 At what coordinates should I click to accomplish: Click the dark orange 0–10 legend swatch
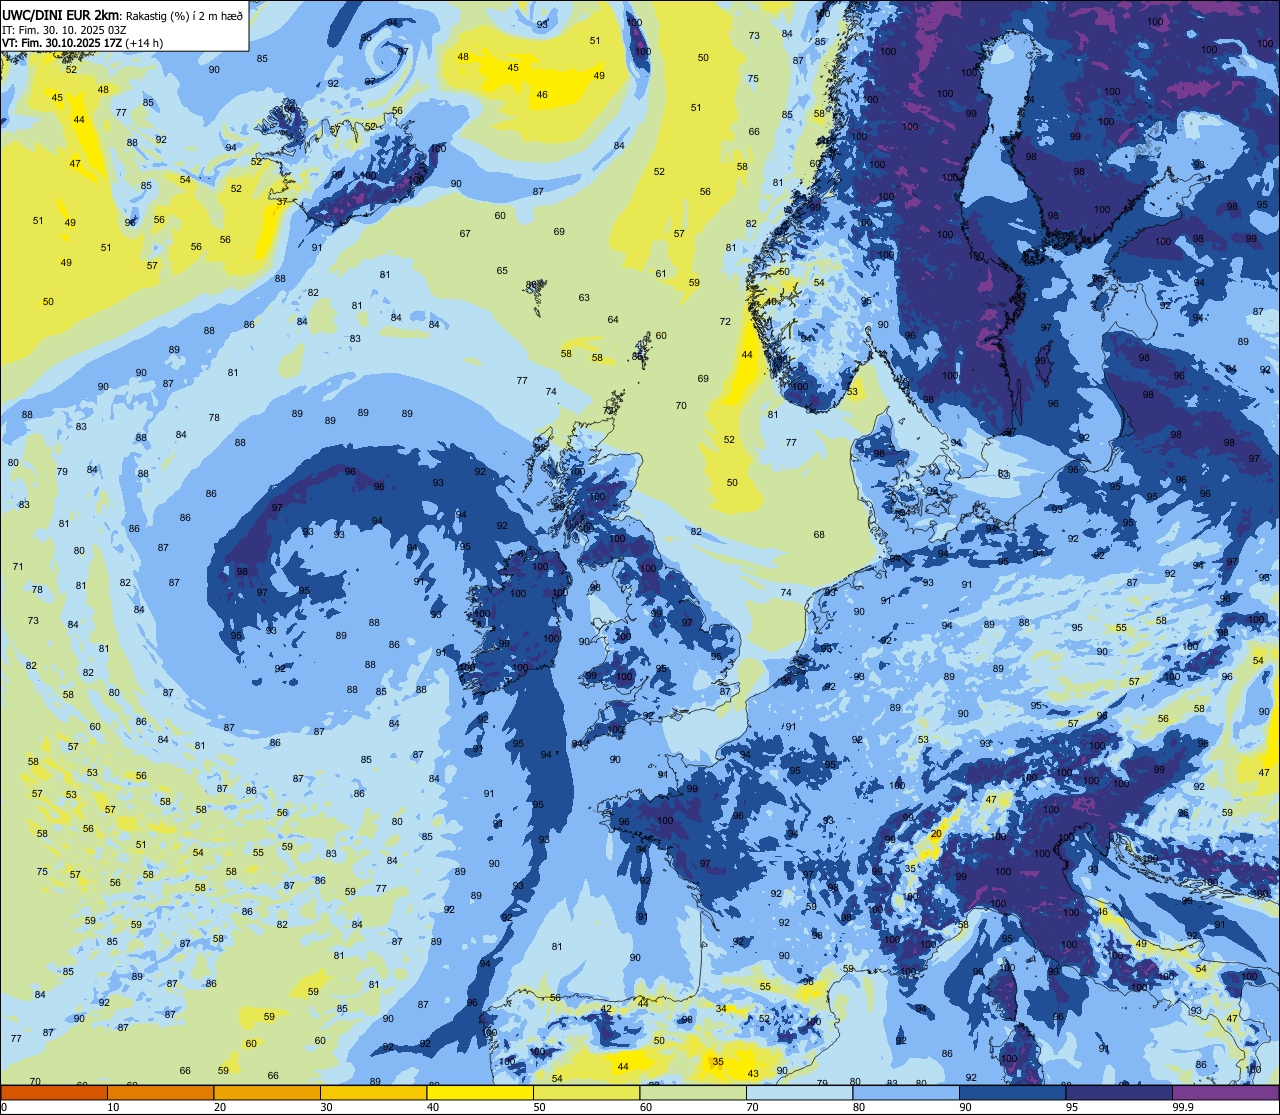tap(54, 1093)
